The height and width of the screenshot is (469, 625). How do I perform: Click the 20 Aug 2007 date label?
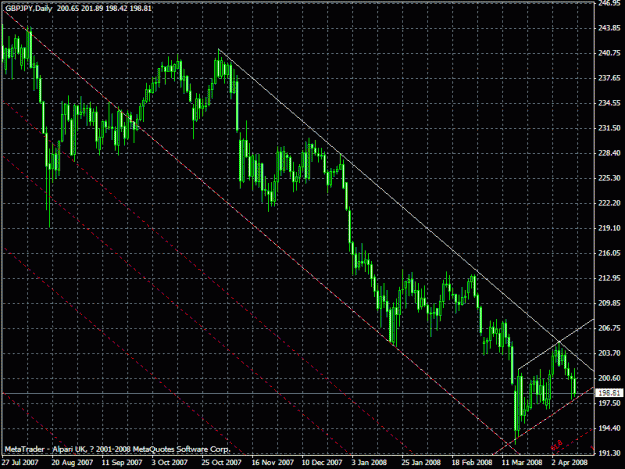[x=72, y=462]
